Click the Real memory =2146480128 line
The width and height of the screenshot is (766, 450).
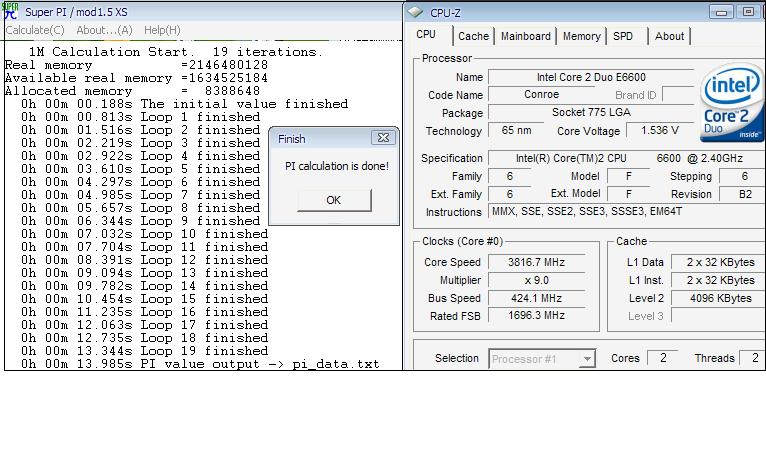(136, 65)
